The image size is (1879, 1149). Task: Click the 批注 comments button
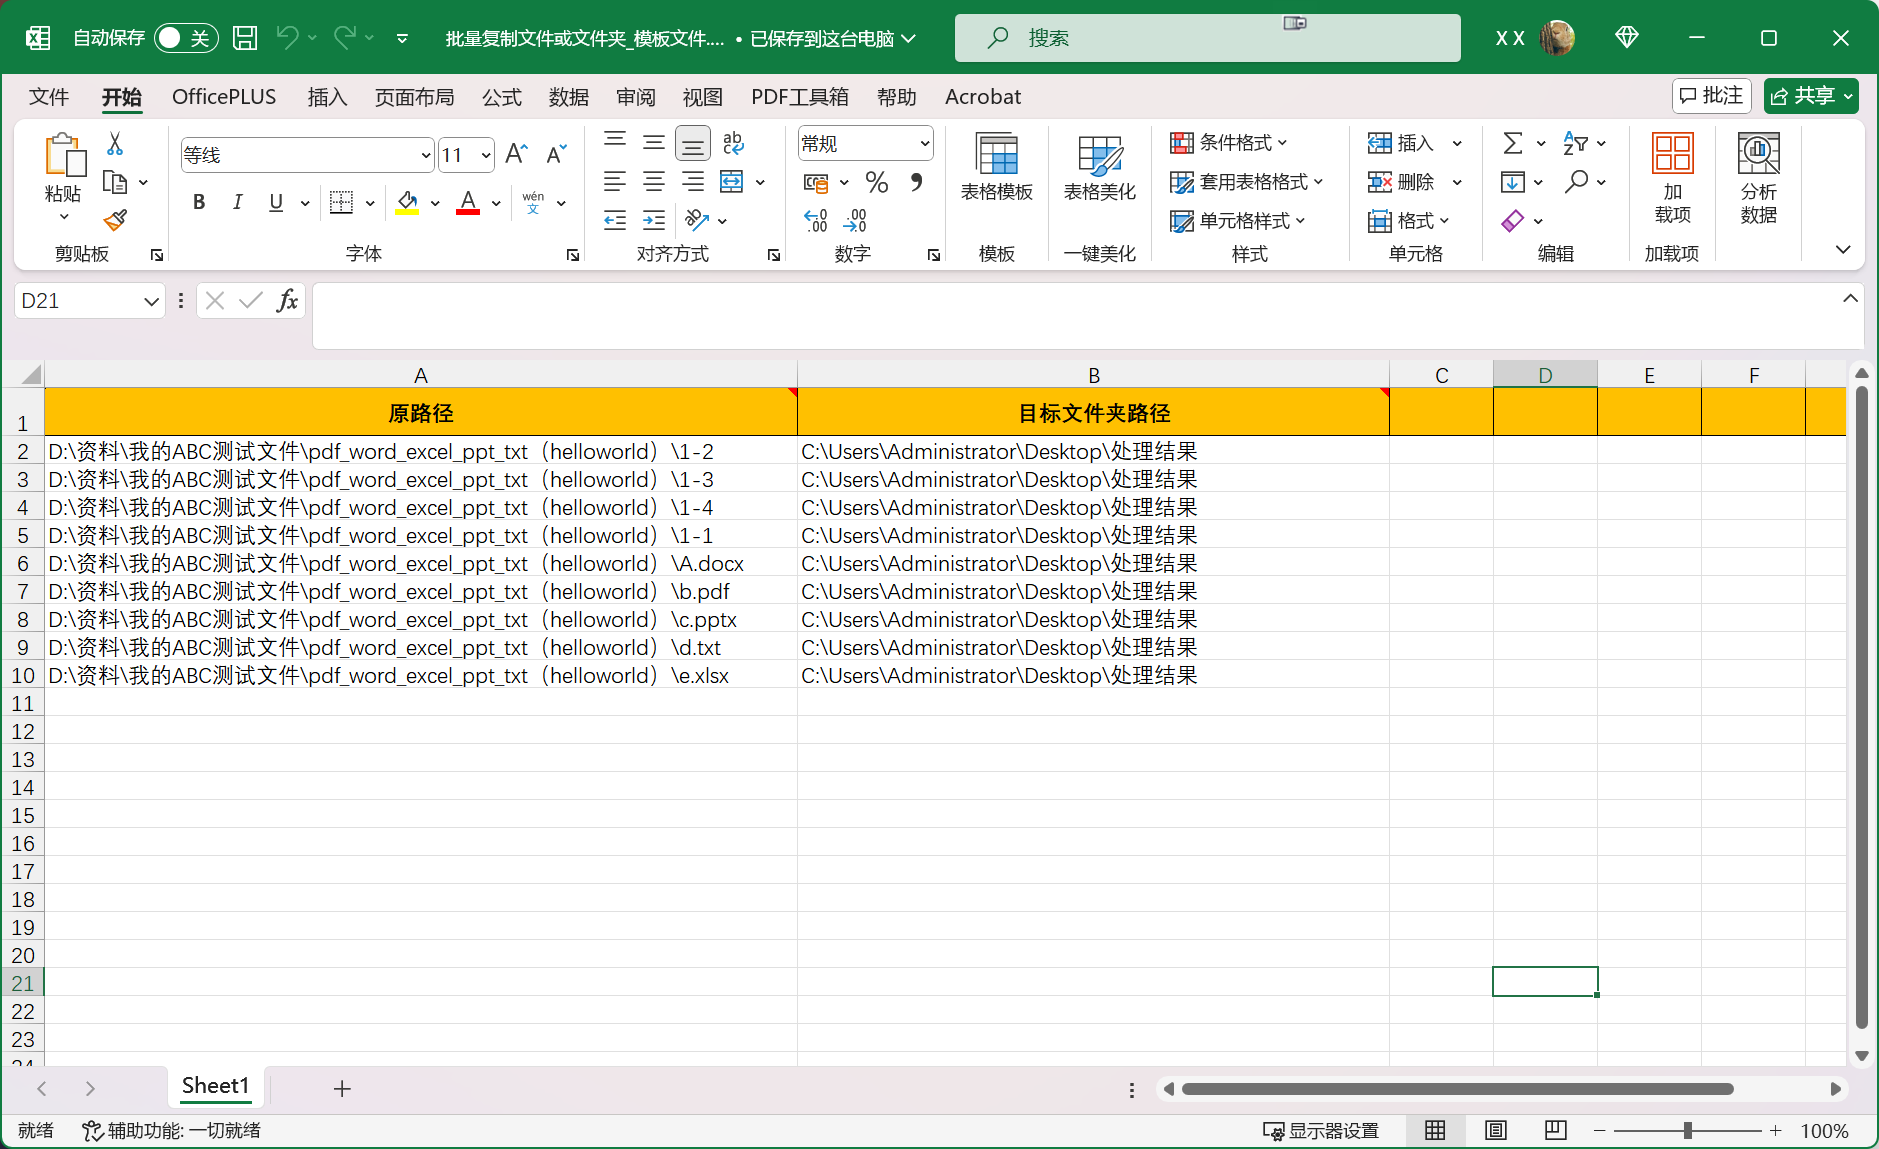tap(1711, 96)
